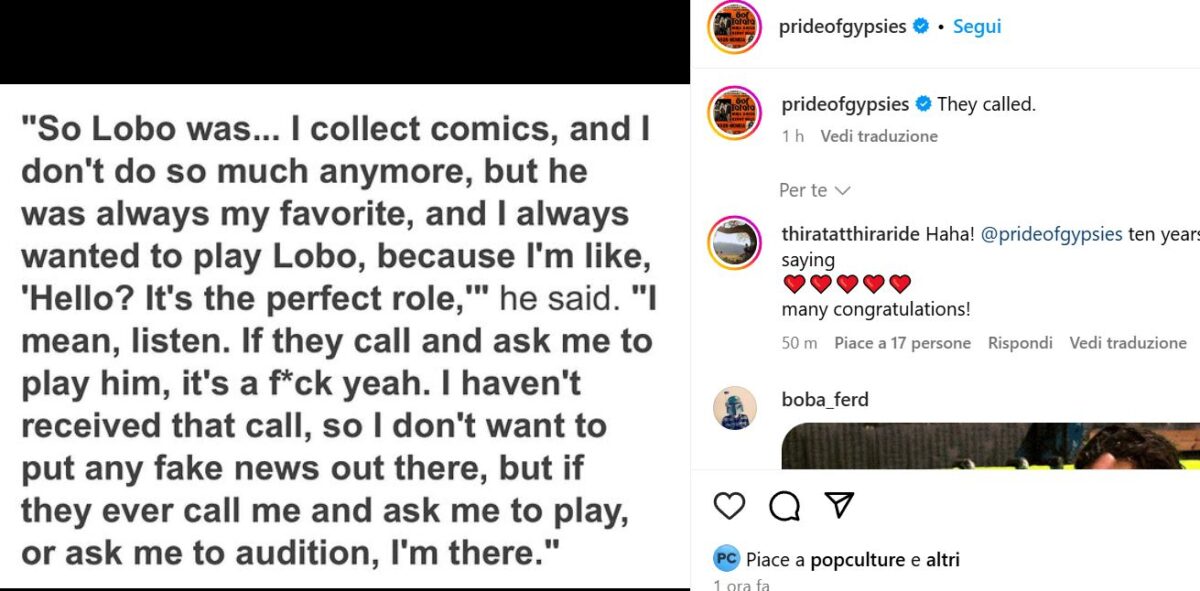Open the image in boba_ferd's comment
Screen dimensions: 1200x591
tap(990, 447)
